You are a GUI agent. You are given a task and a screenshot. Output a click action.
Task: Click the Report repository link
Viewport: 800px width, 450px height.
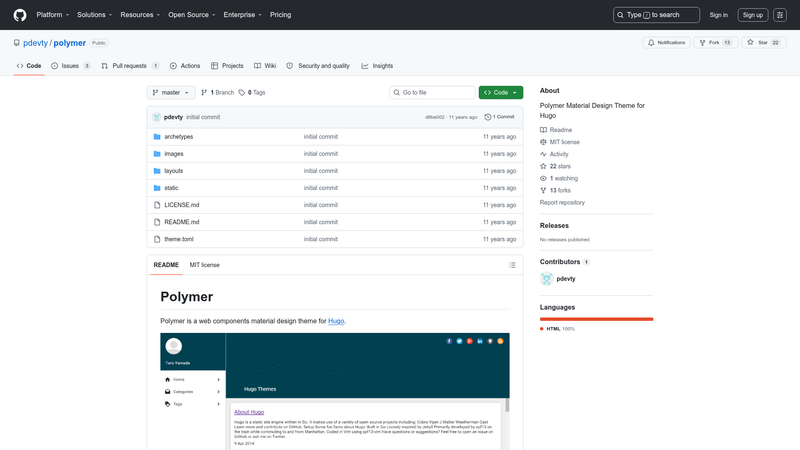(562, 203)
